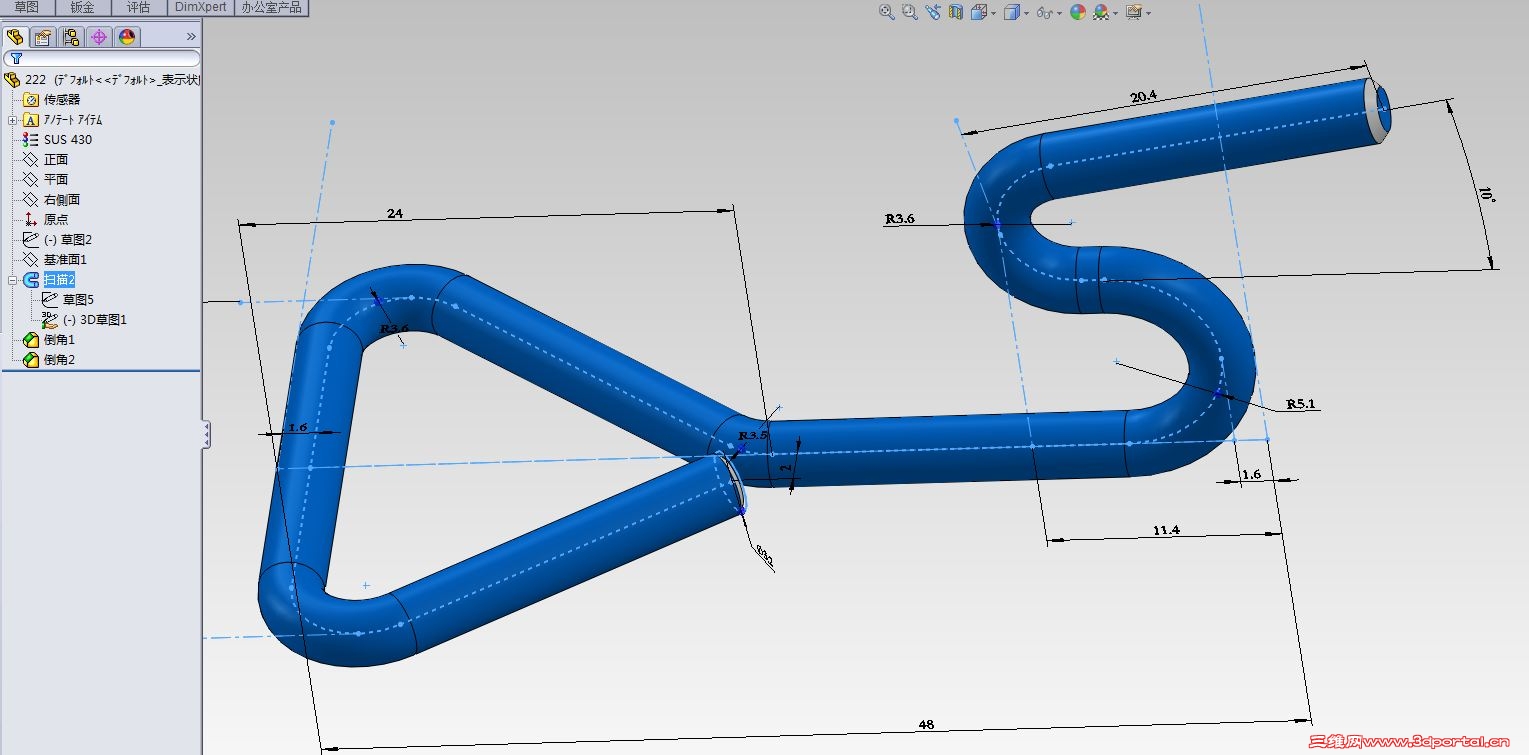This screenshot has width=1529, height=755.
Task: Open the display style dropdown arrow
Action: 1027,13
